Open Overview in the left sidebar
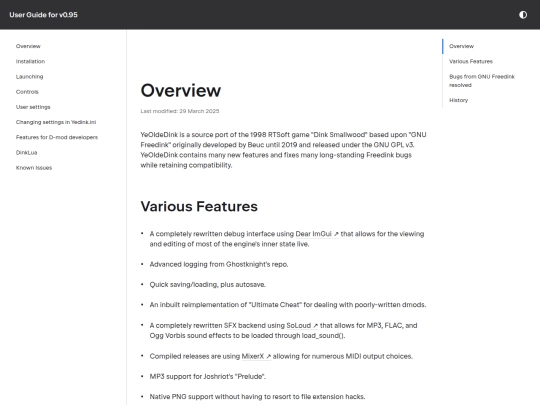Viewport: 540px width, 405px height. point(28,46)
